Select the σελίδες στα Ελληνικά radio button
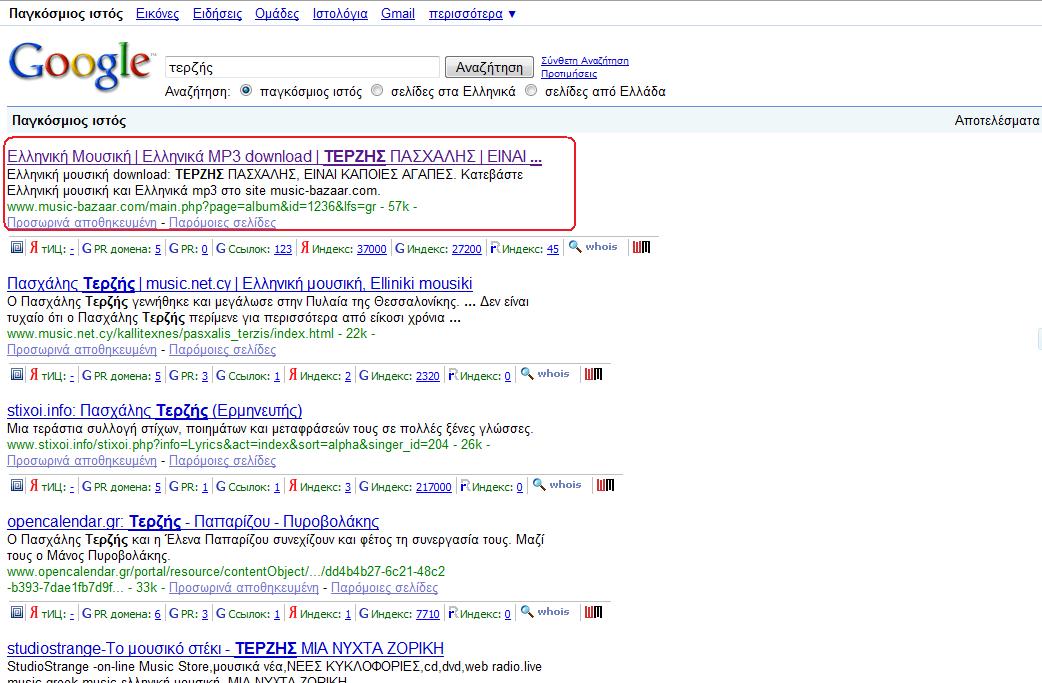The width and height of the screenshot is (1042, 683). tap(377, 90)
